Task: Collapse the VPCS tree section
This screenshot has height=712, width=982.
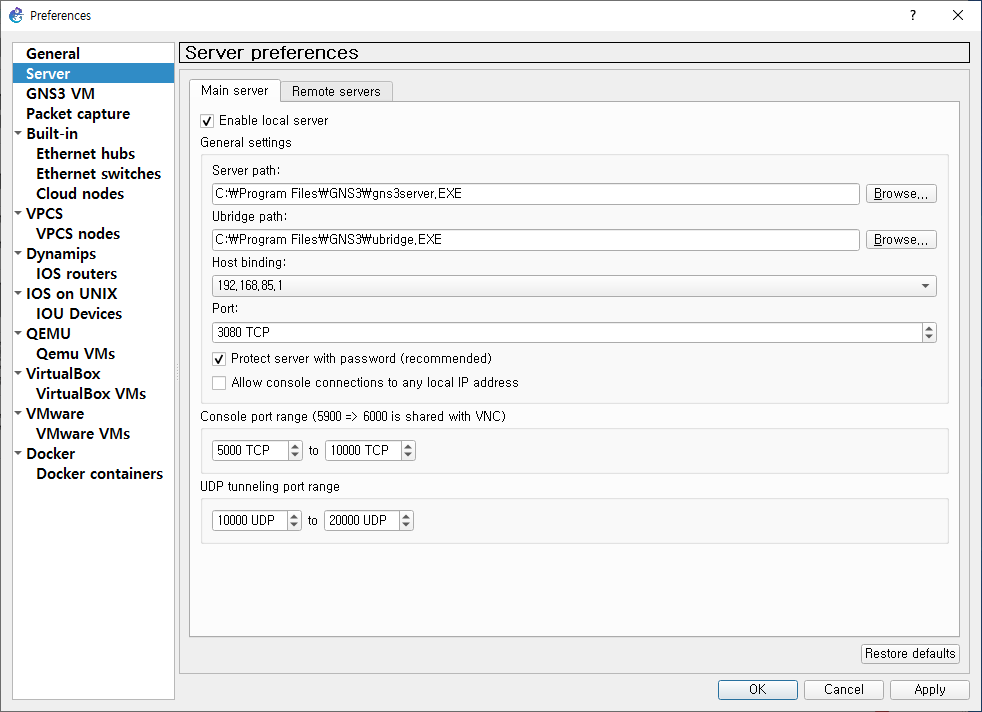Action: [x=18, y=214]
